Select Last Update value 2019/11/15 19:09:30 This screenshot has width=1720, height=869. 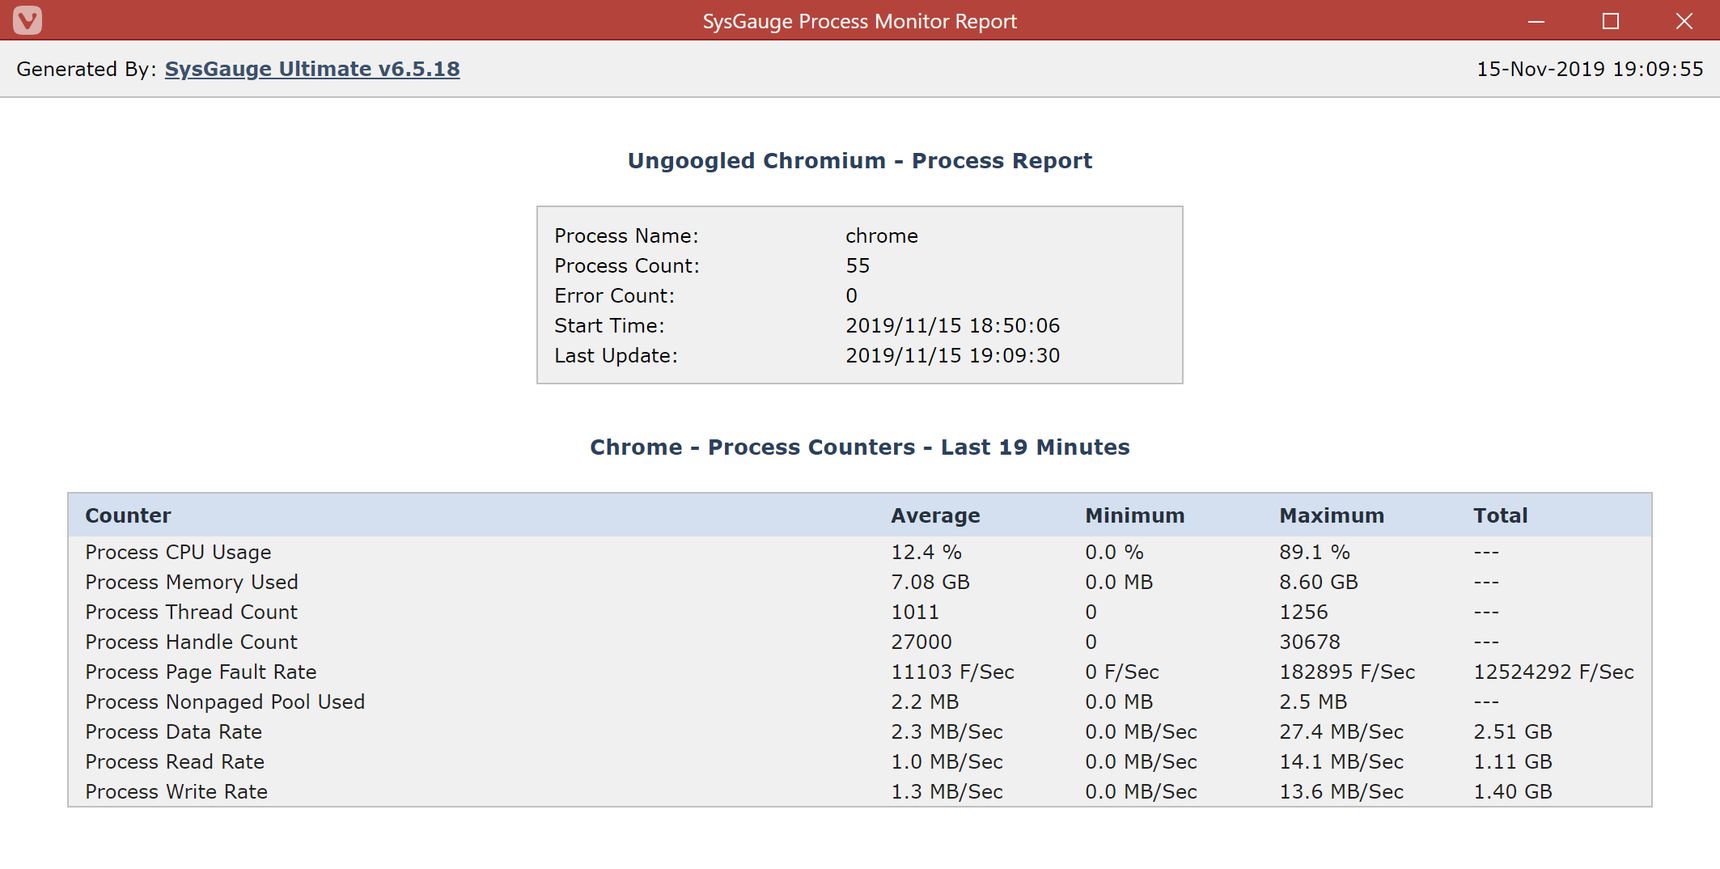pyautogui.click(x=953, y=356)
